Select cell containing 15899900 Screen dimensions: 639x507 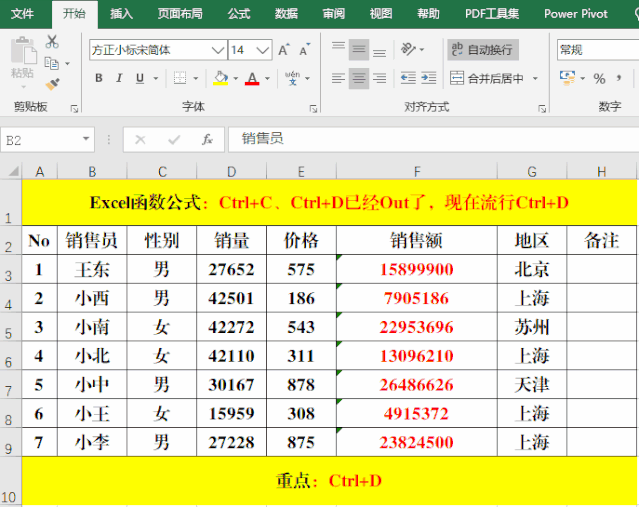[417, 269]
